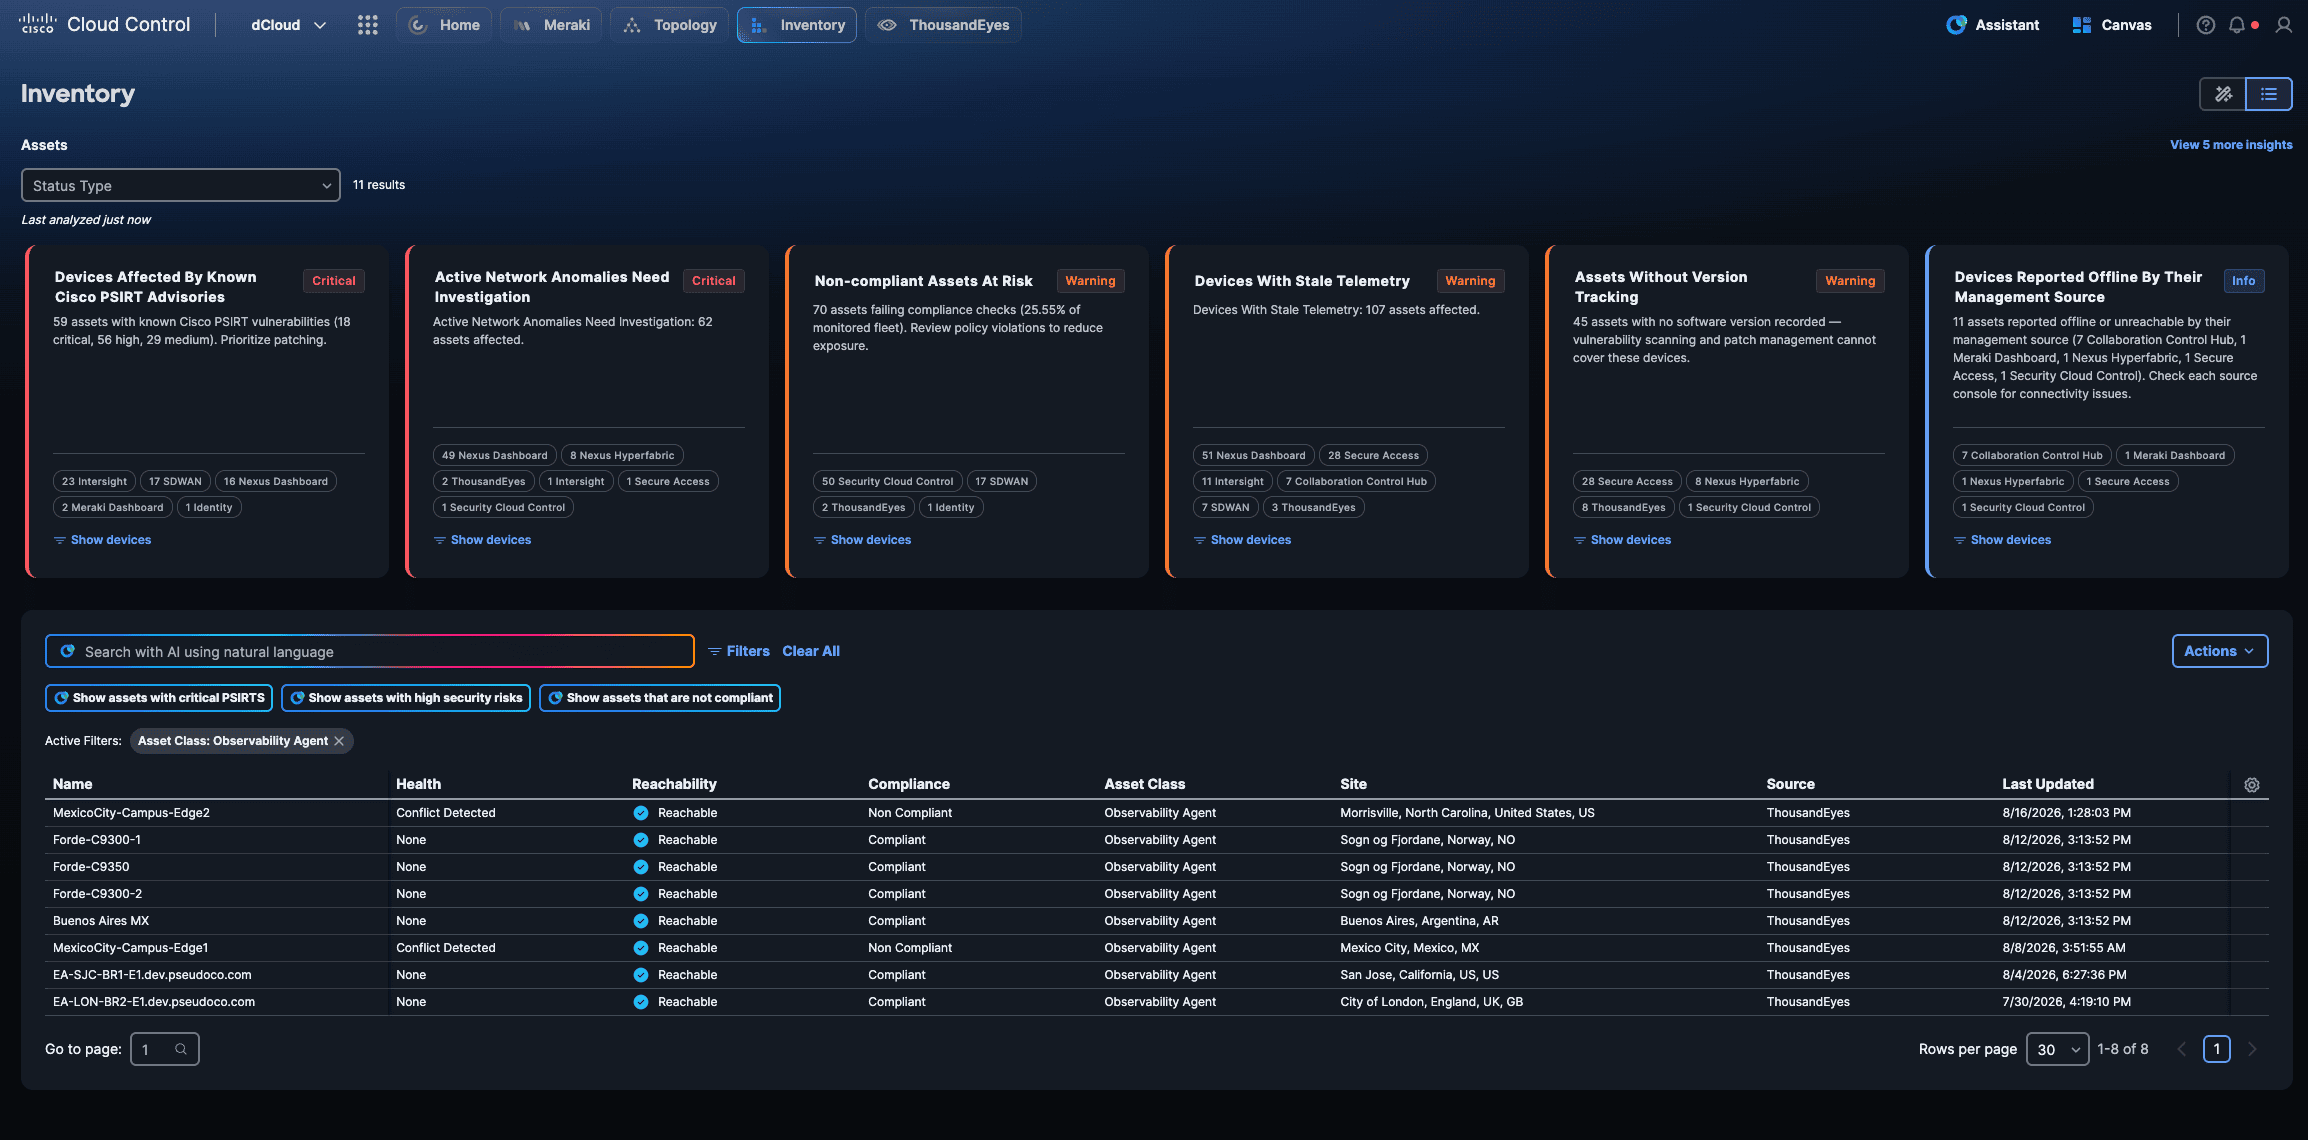Click reachable check icon for Buenos Aires MX

(641, 921)
